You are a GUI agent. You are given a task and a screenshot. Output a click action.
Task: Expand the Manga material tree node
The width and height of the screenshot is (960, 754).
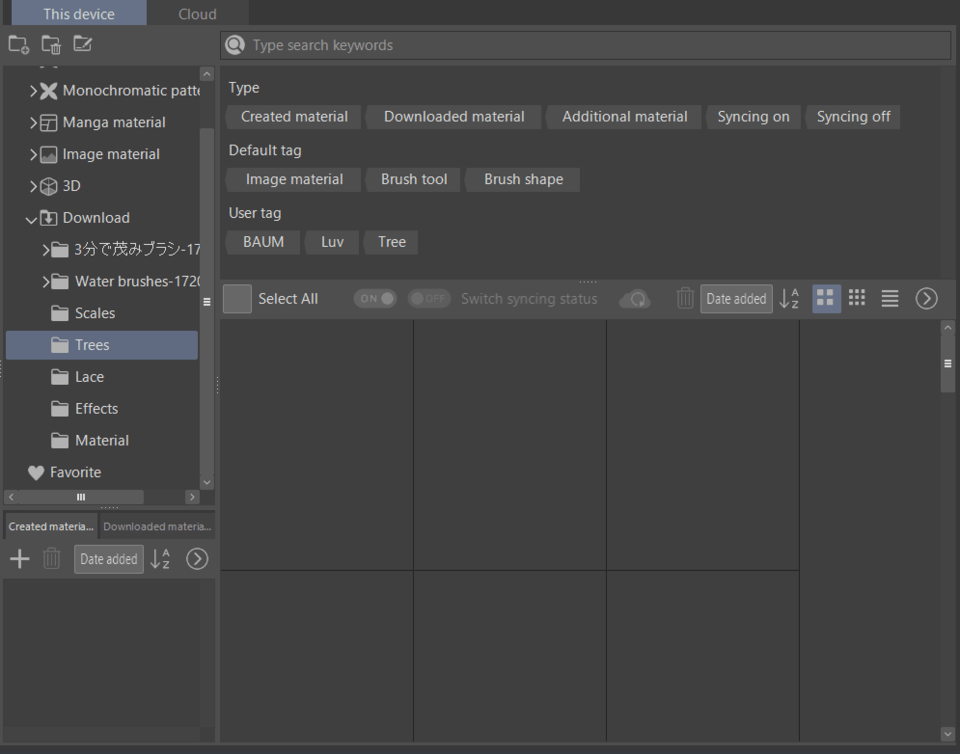33,122
